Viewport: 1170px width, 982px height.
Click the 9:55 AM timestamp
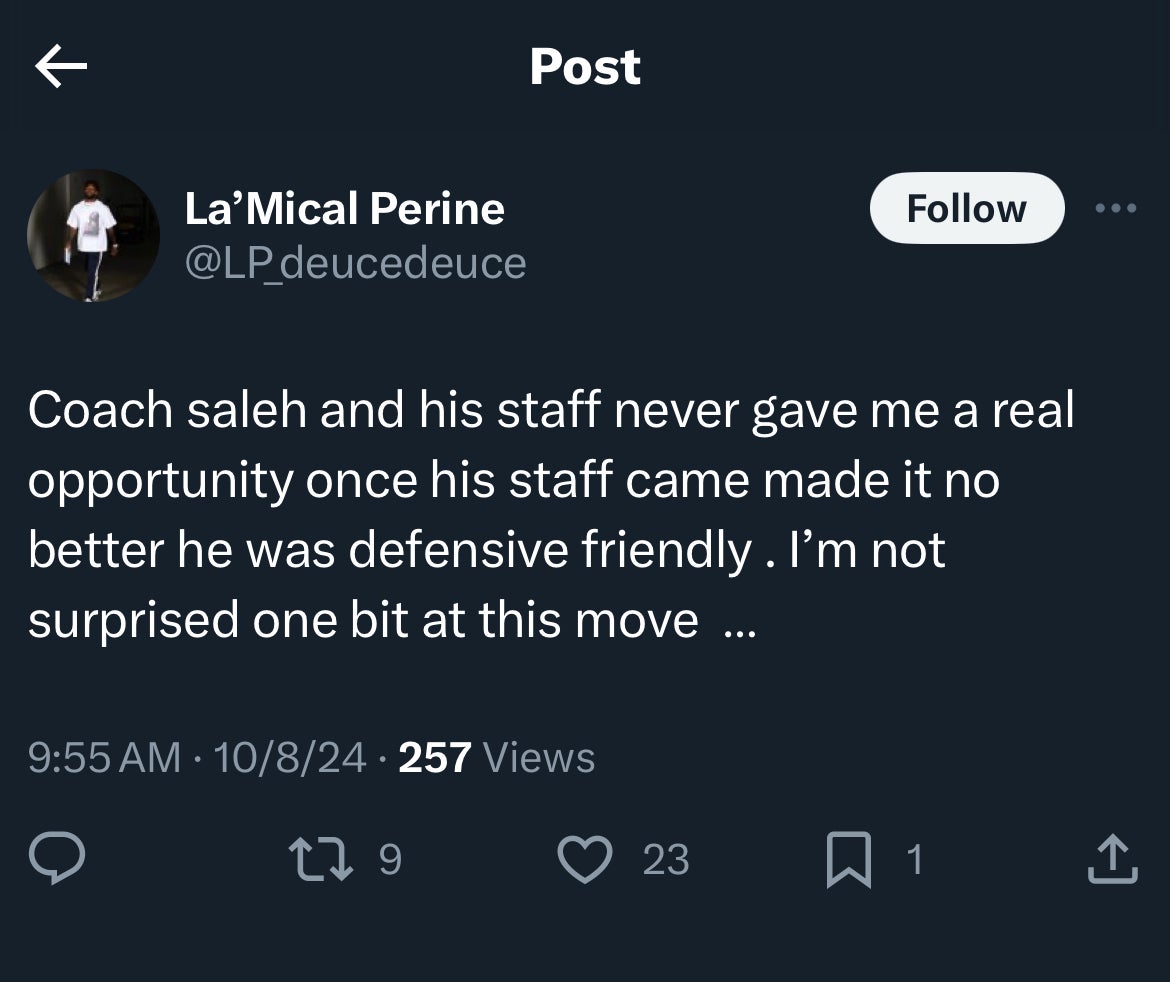[x=105, y=757]
